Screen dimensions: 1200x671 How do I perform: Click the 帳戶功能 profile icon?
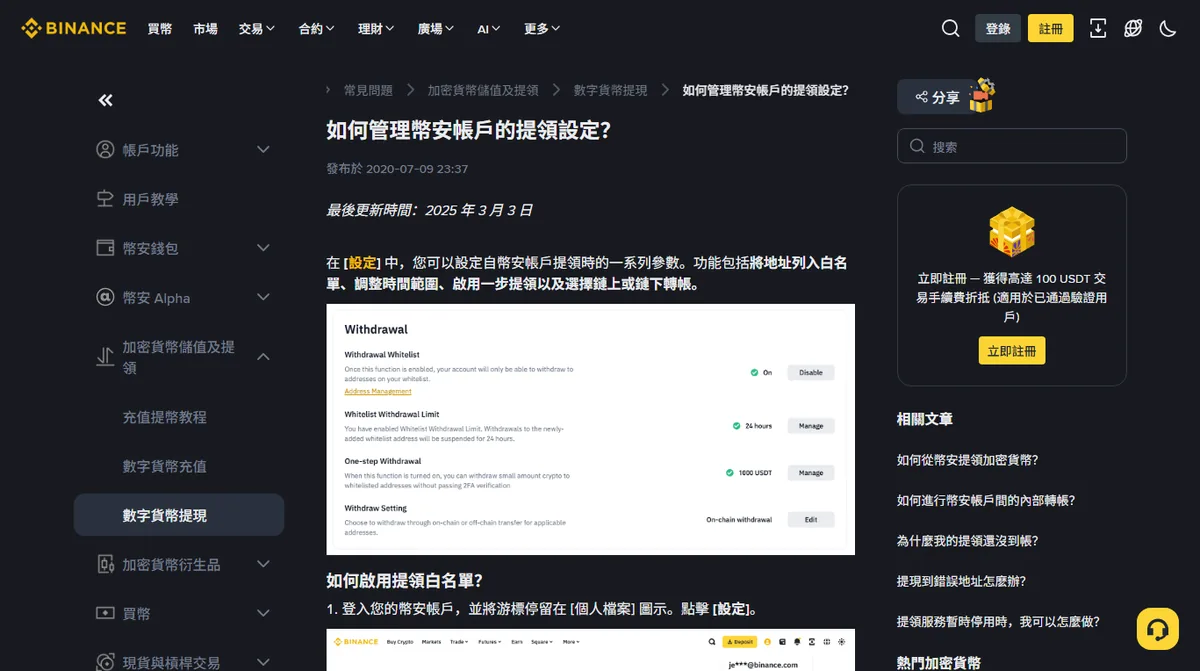tap(105, 150)
